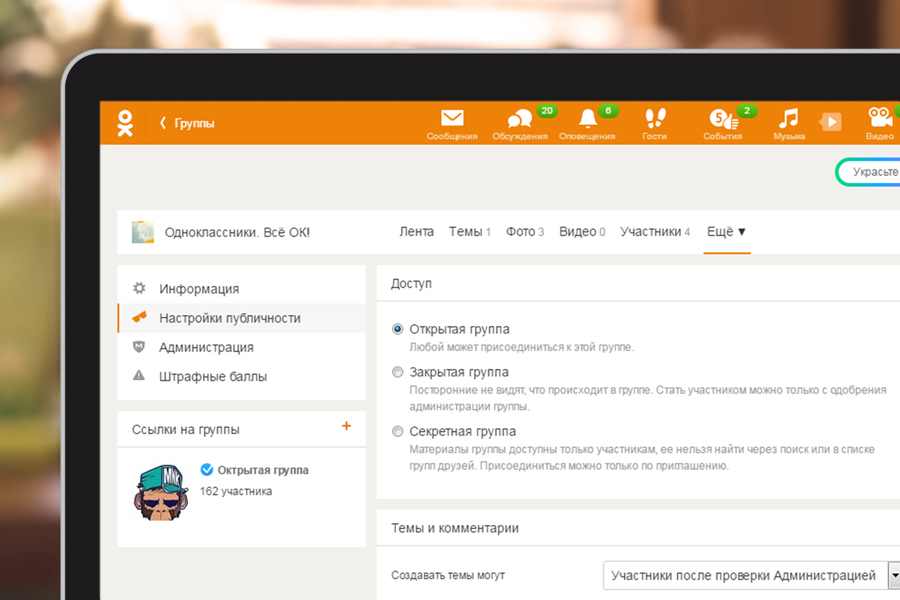Open Музыка note icon

(x=789, y=119)
